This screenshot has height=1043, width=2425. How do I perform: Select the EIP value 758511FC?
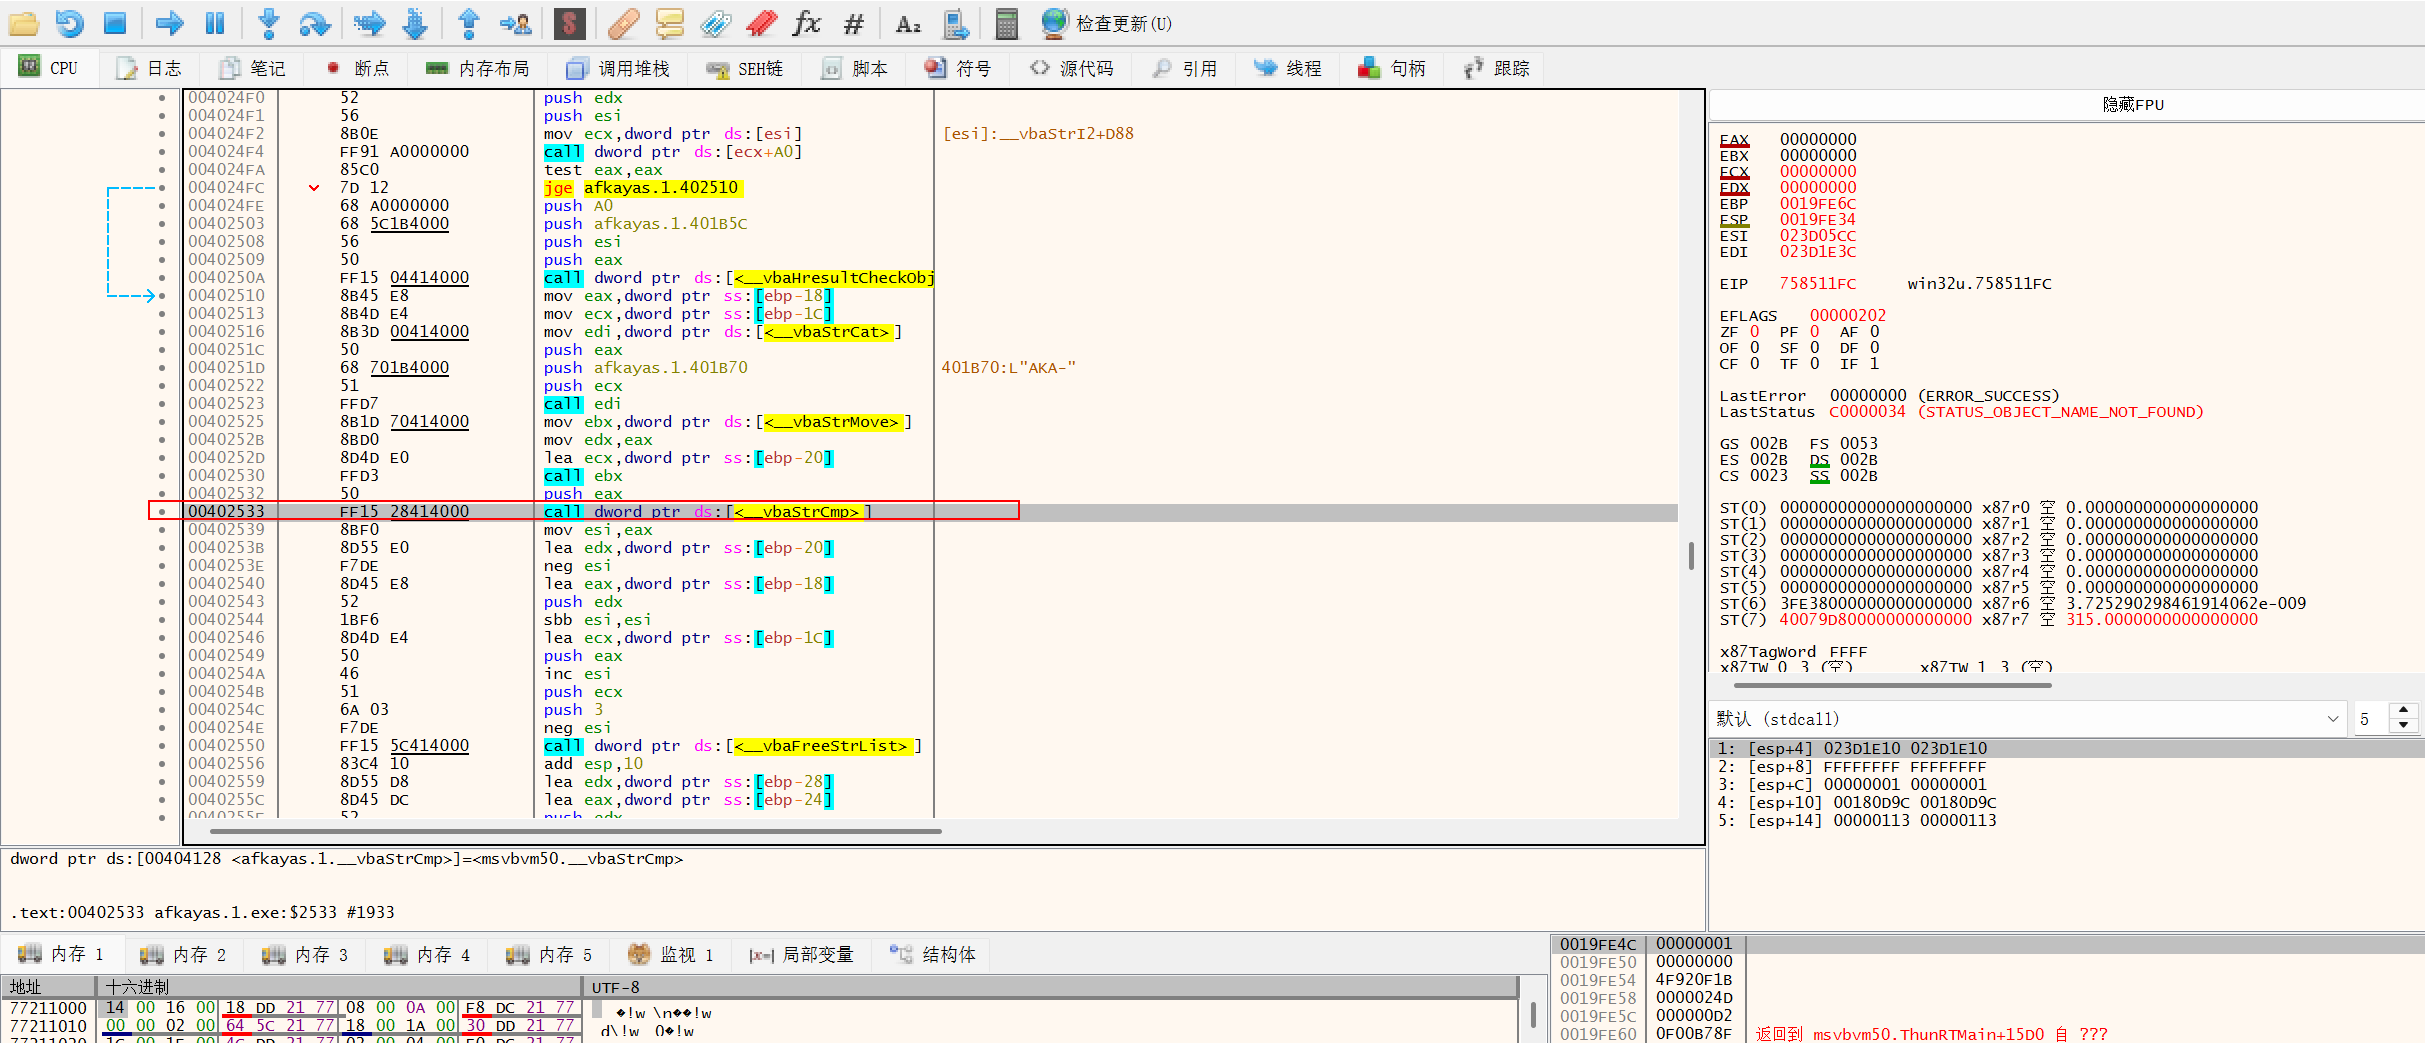[1817, 284]
